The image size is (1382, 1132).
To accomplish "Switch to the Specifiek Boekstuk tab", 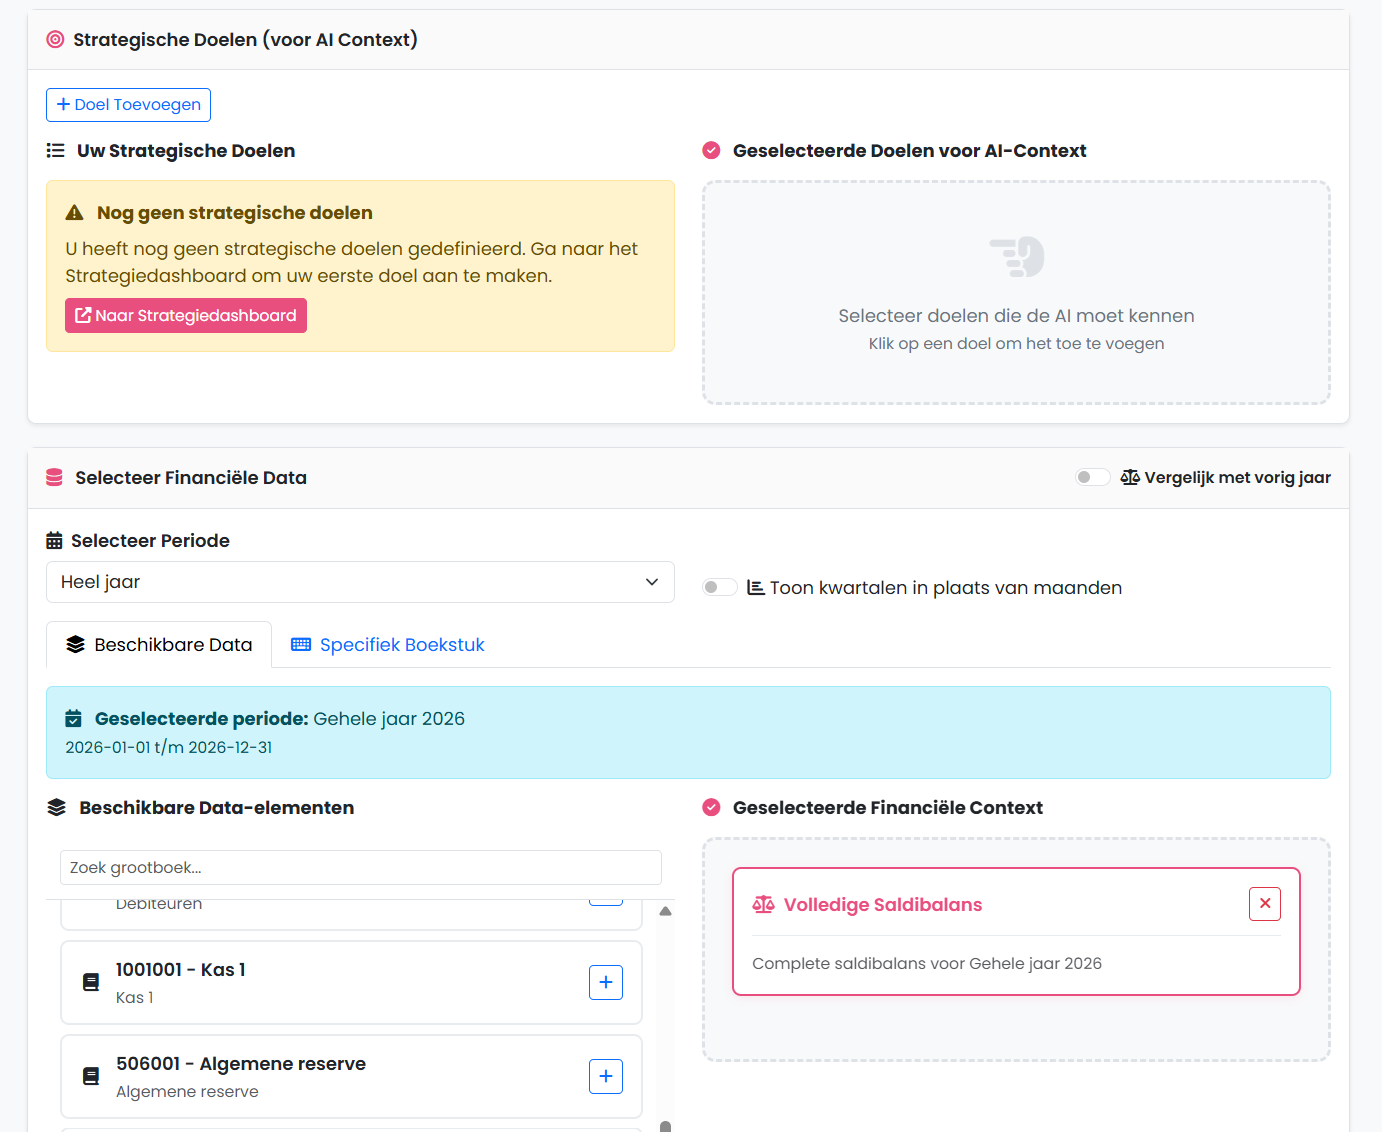I will (387, 645).
